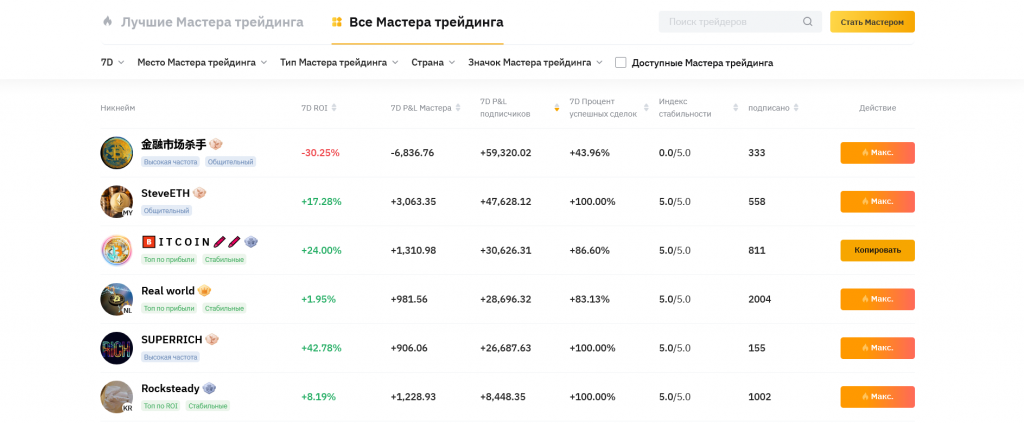This screenshot has height=423, width=1024.
Task: Open 金融市场杀手 trader name
Action: [174, 144]
